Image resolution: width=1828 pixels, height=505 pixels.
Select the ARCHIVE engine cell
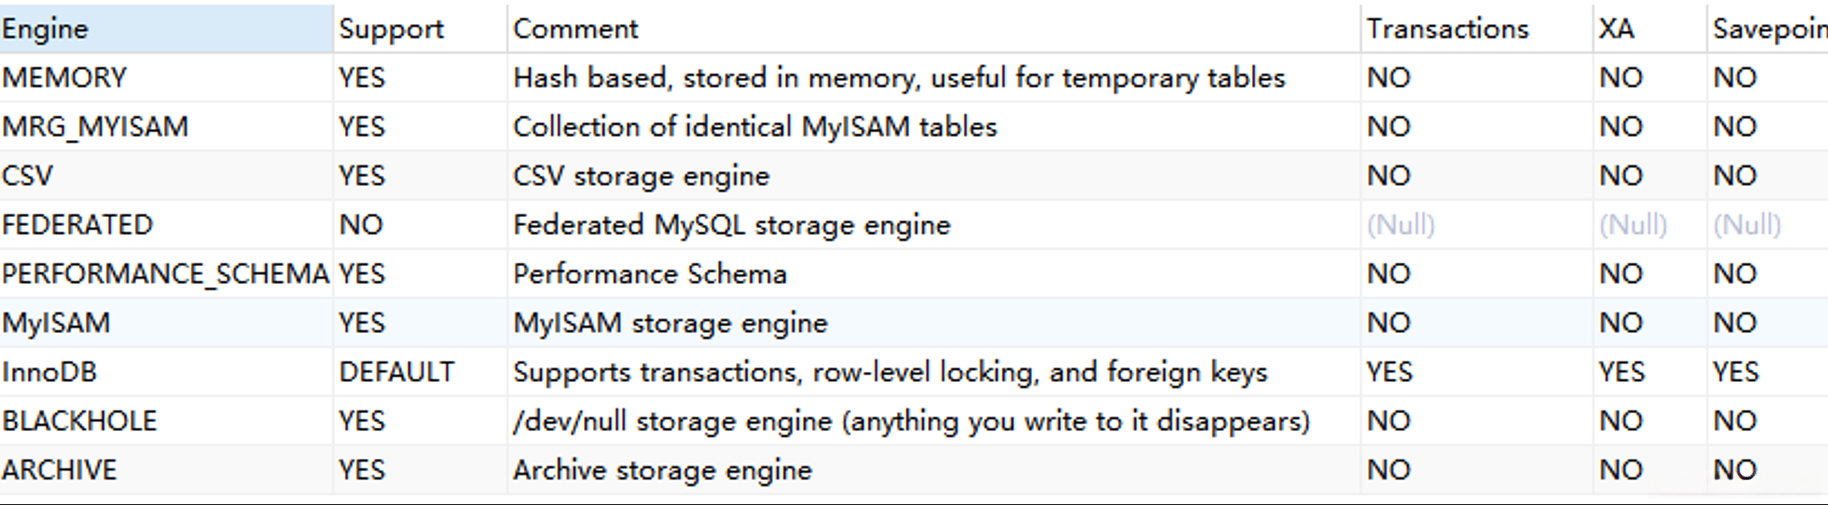coord(60,470)
